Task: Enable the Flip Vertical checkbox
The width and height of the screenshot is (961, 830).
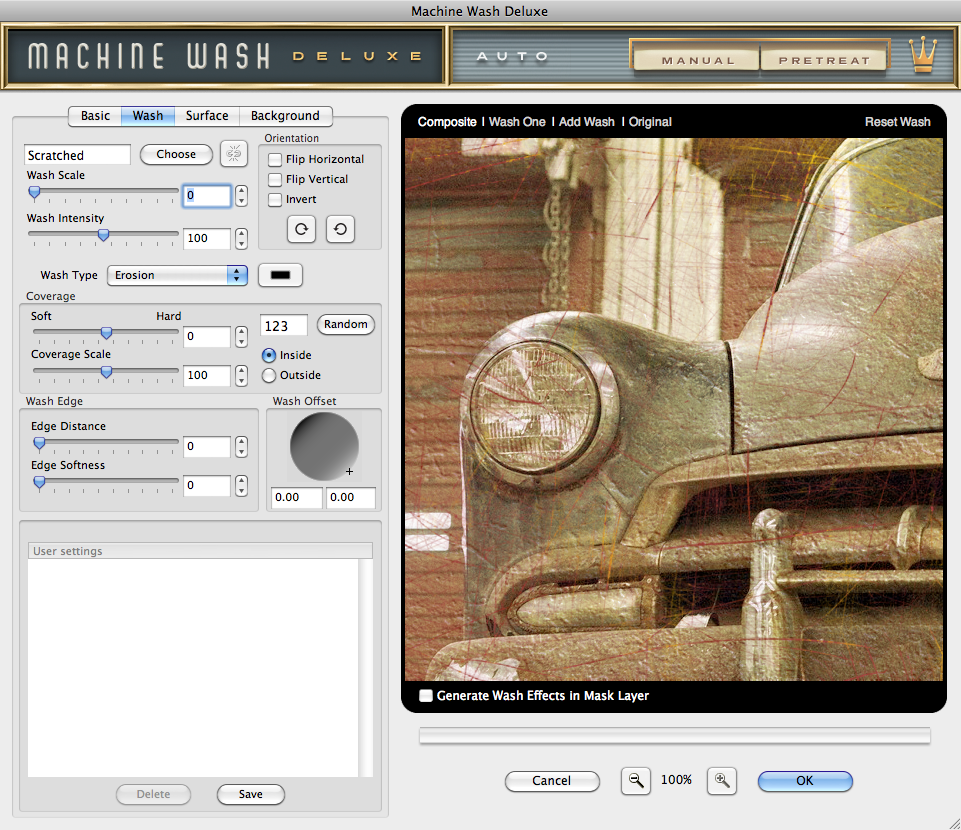Action: click(x=275, y=180)
